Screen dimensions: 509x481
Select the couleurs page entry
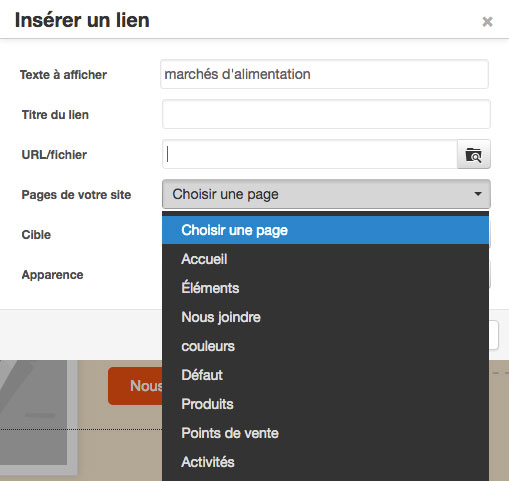[325, 346]
